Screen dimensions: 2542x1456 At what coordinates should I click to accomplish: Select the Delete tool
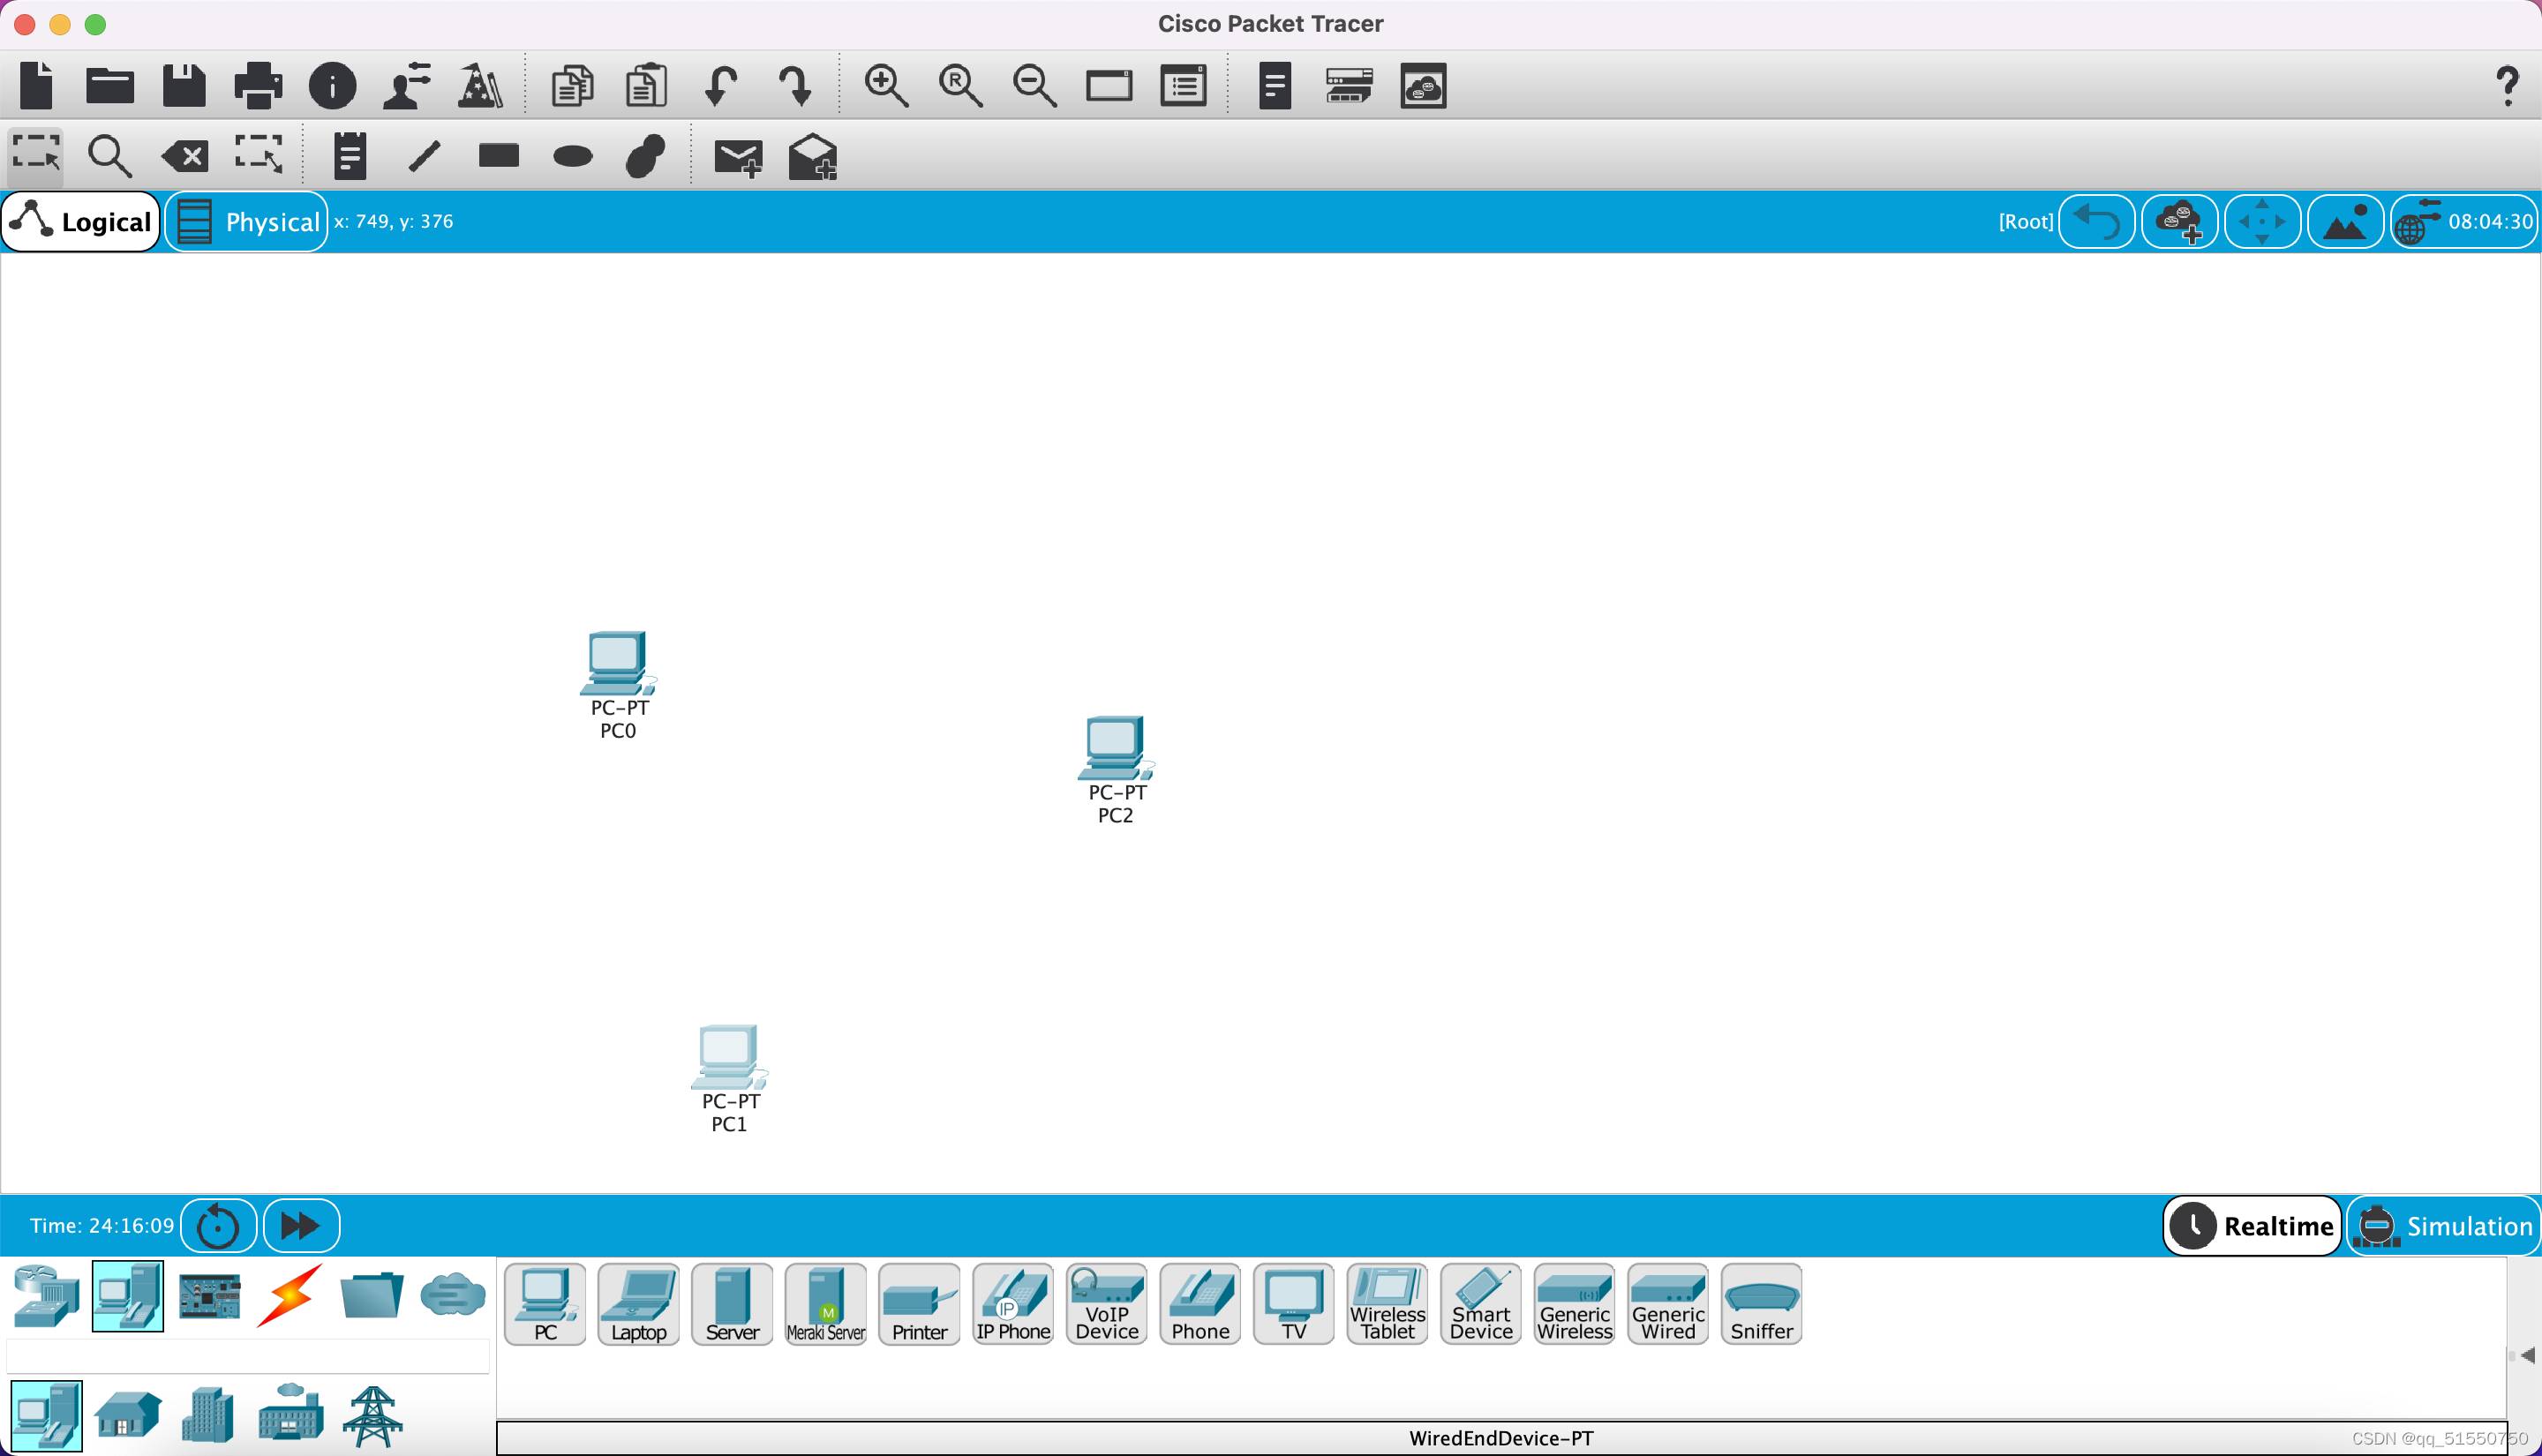tap(185, 156)
